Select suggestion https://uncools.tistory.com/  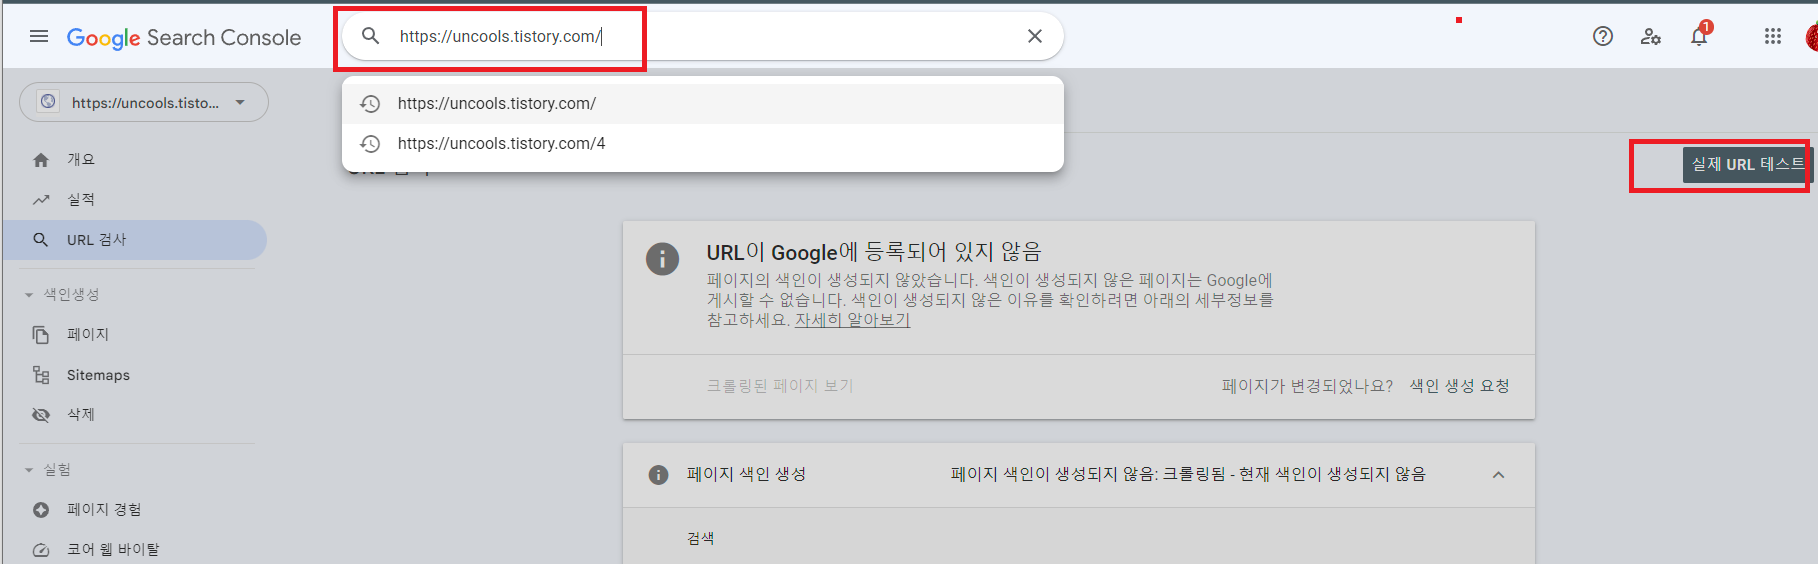pyautogui.click(x=703, y=103)
